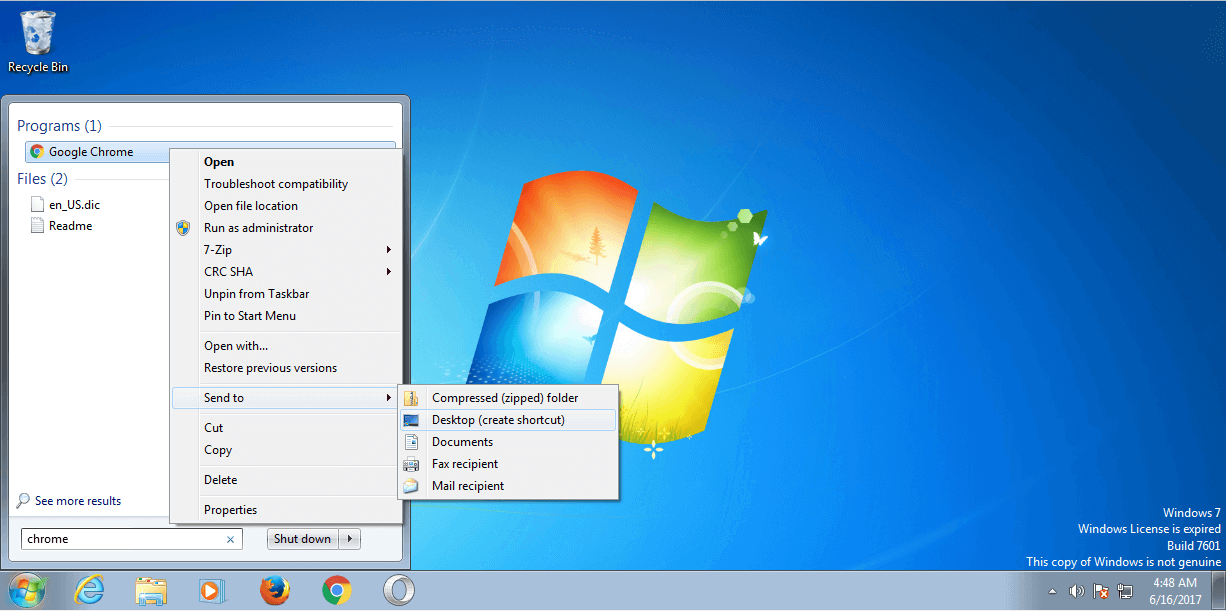Clear the search box with X
The height and width of the screenshot is (611, 1226).
pos(230,540)
